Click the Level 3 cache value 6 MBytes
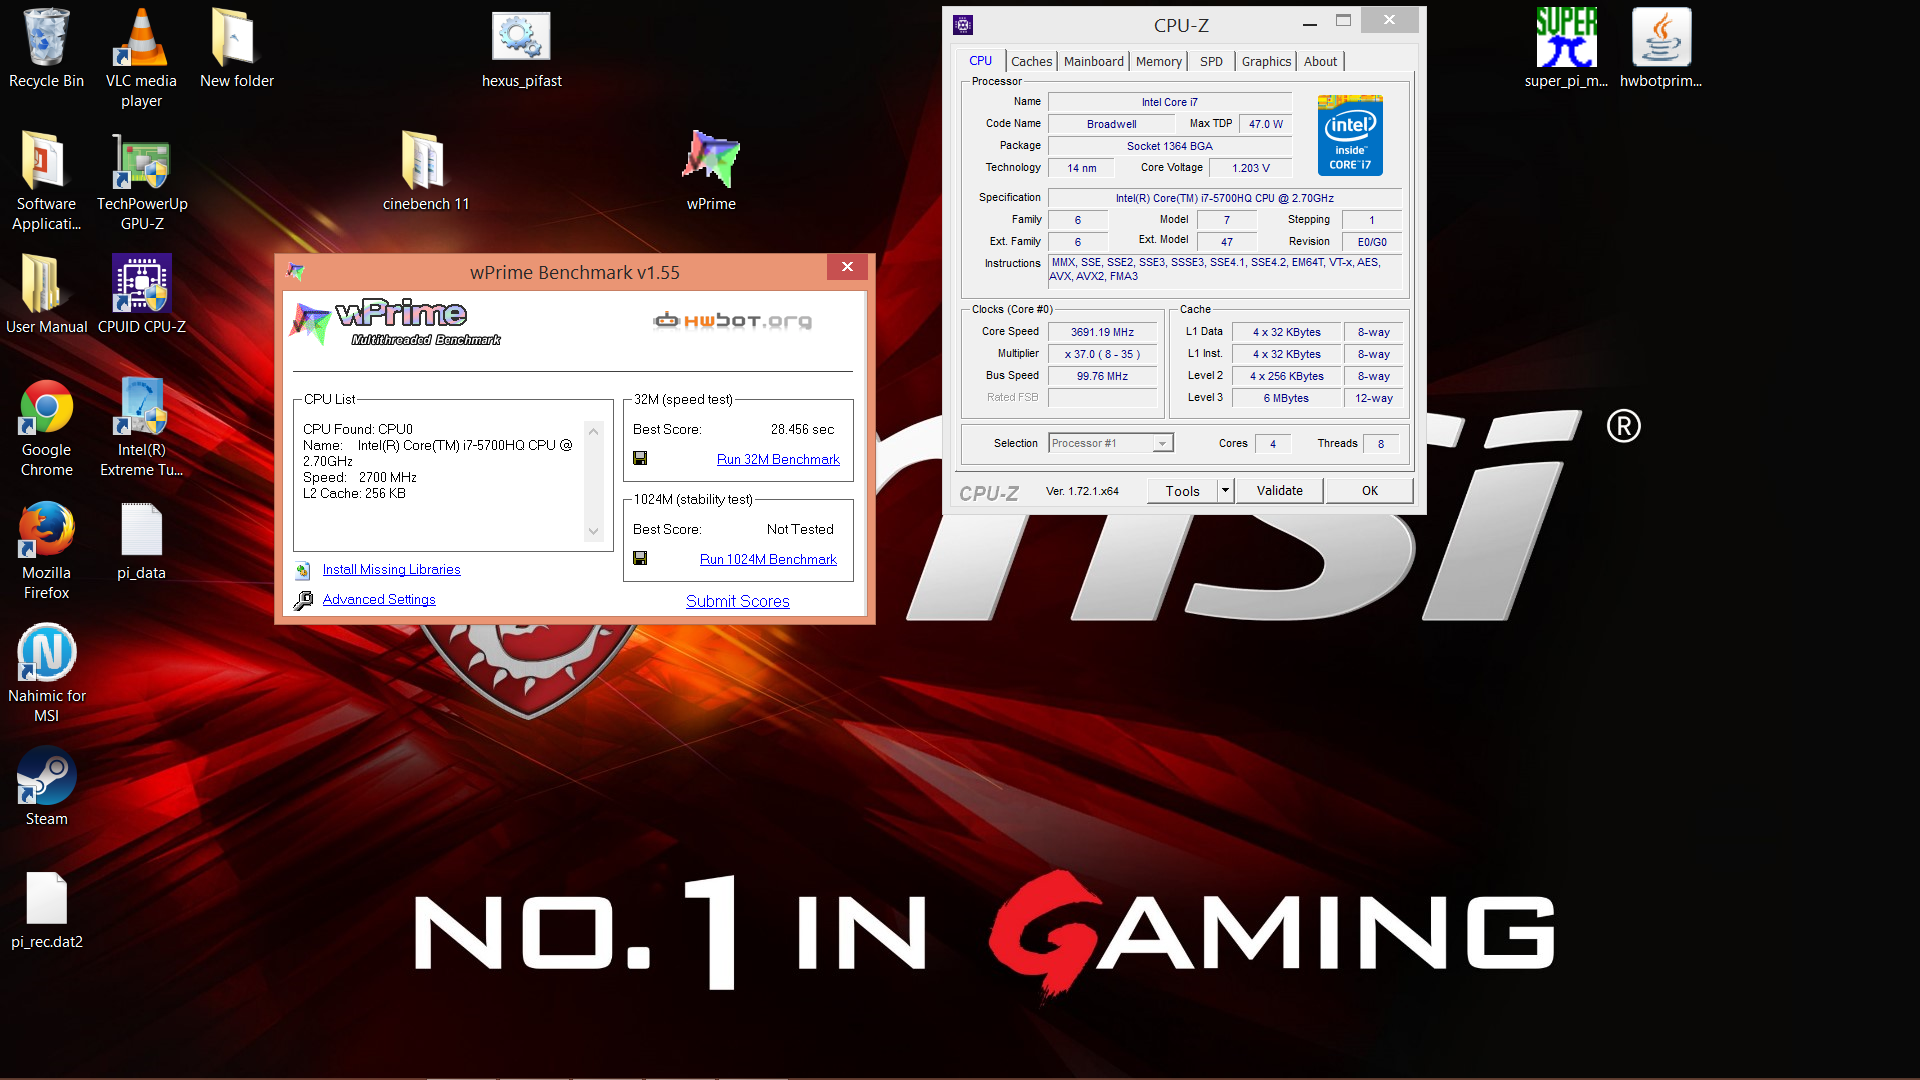1920x1080 pixels. [1286, 398]
